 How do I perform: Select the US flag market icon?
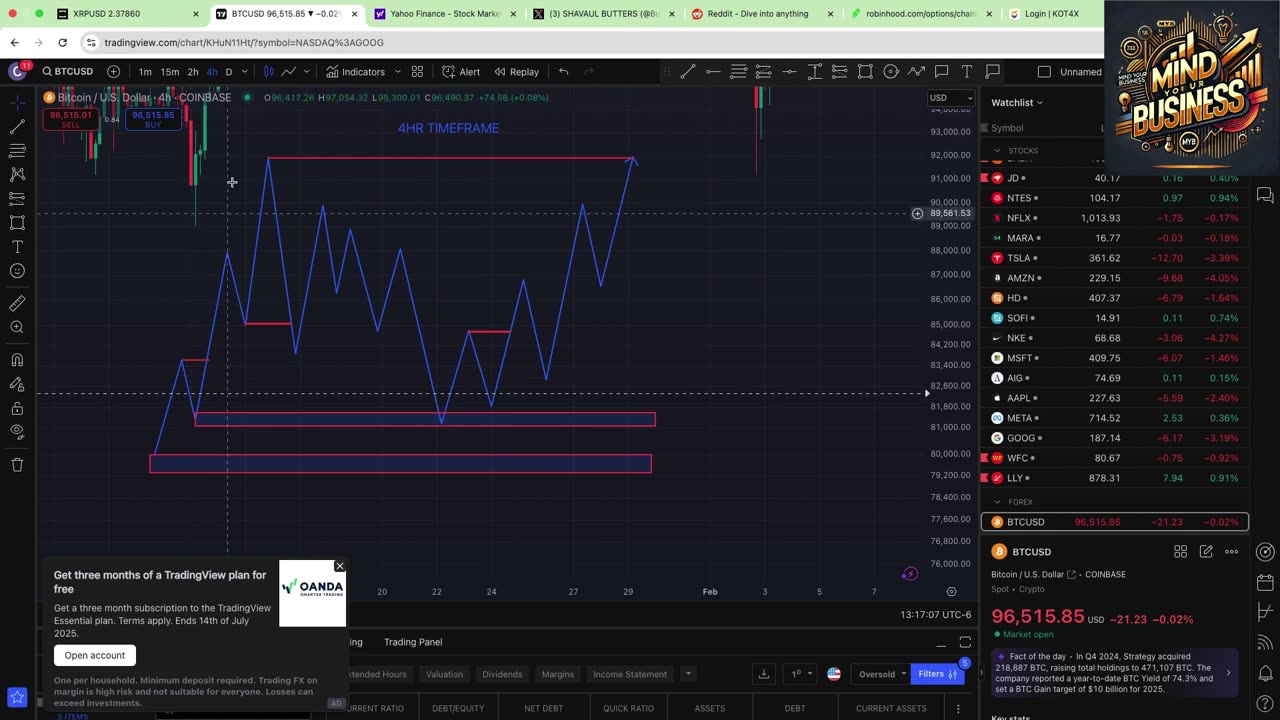tap(834, 674)
